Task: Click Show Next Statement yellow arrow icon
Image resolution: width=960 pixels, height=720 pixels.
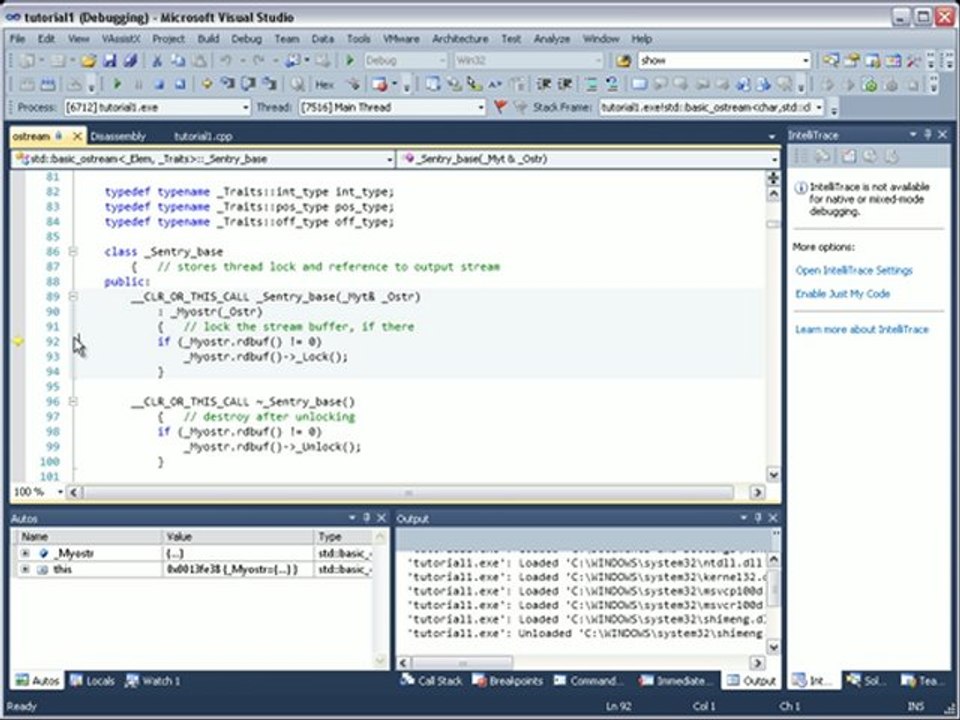Action: tap(207, 84)
